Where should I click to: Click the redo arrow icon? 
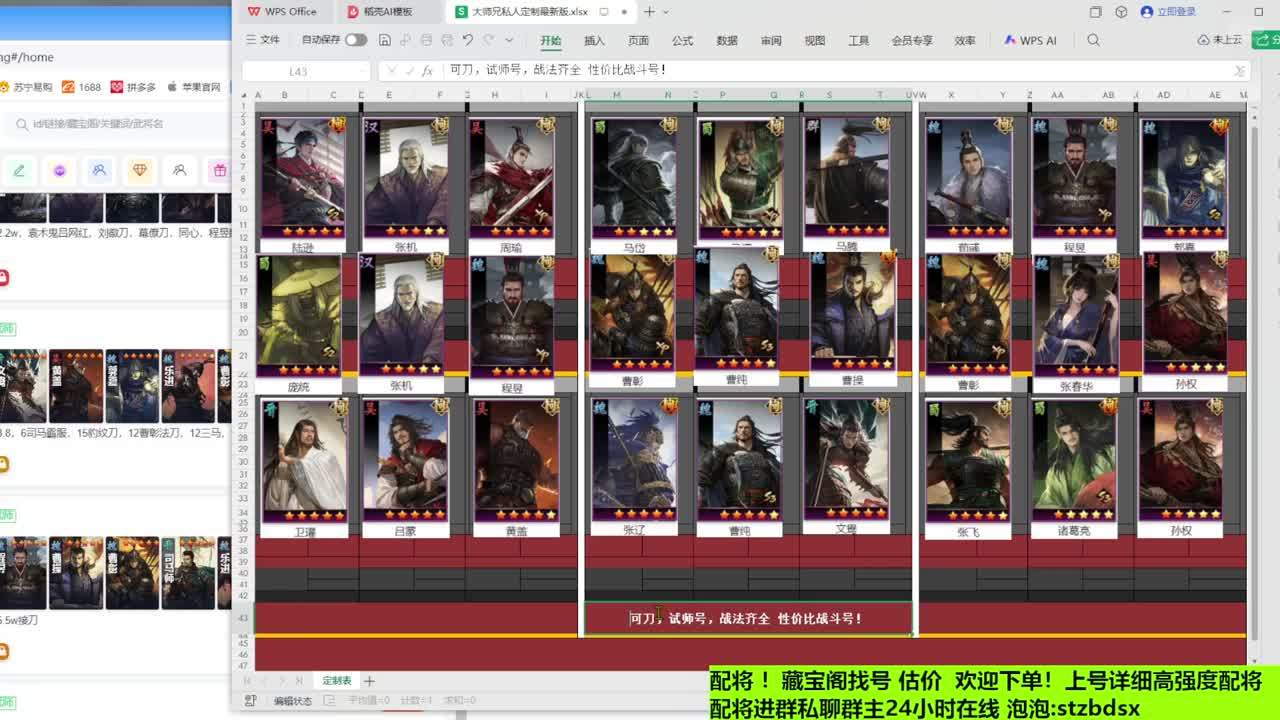click(488, 40)
